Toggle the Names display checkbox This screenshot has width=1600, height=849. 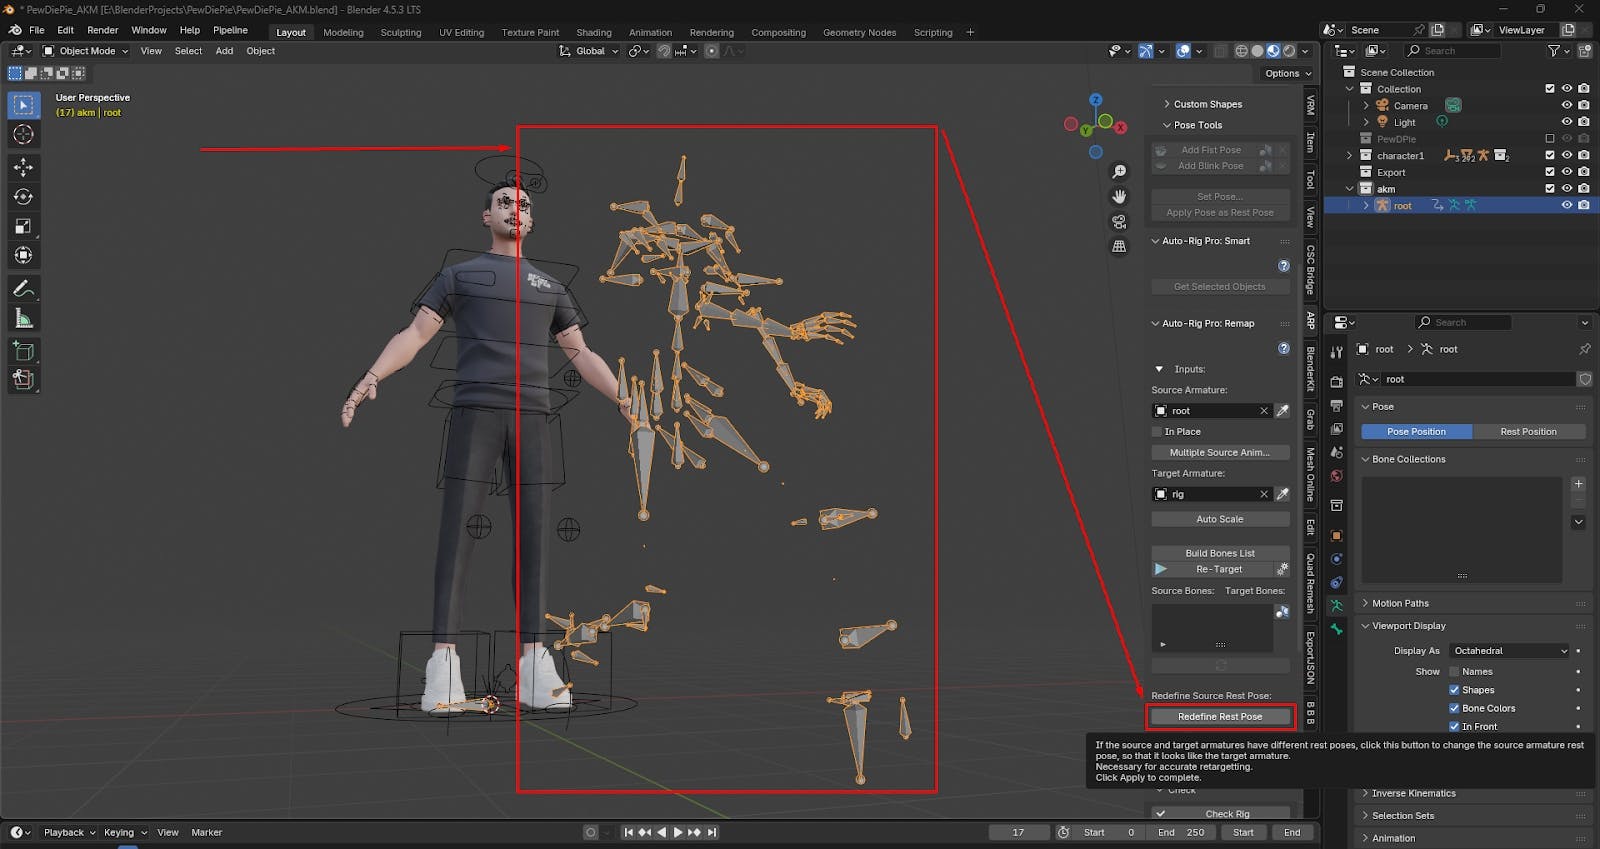pyautogui.click(x=1454, y=672)
